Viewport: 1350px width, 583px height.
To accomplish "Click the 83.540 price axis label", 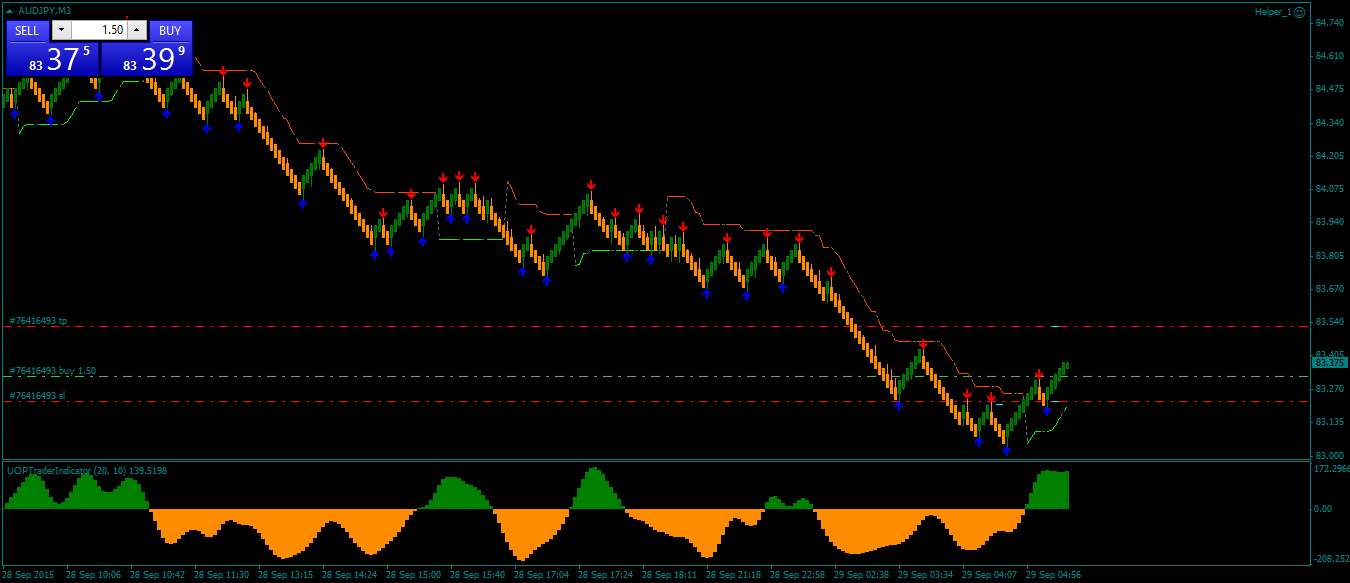I will pos(1330,322).
